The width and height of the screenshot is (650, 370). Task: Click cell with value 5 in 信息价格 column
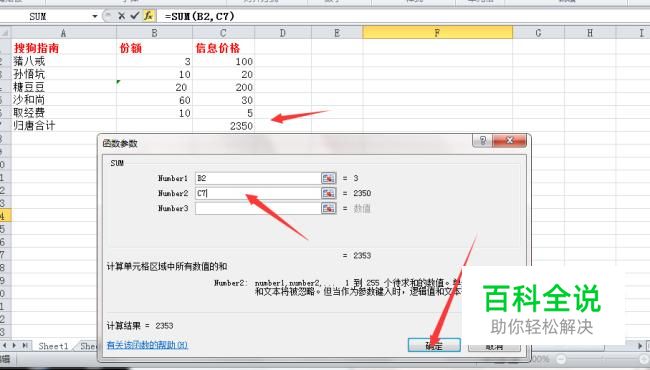pos(223,113)
